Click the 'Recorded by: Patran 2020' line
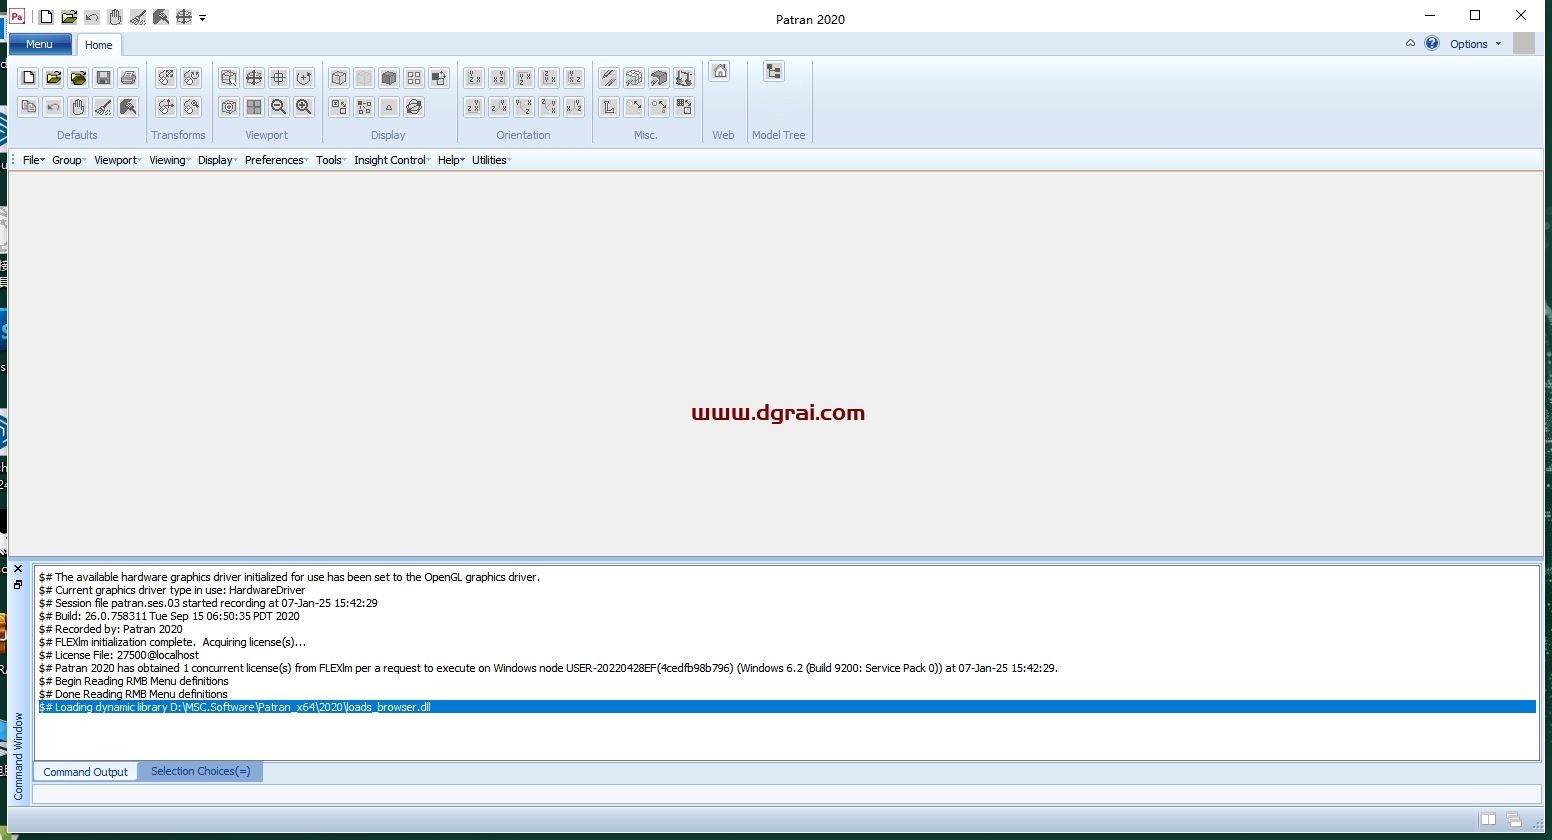The image size is (1552, 840). coord(111,629)
